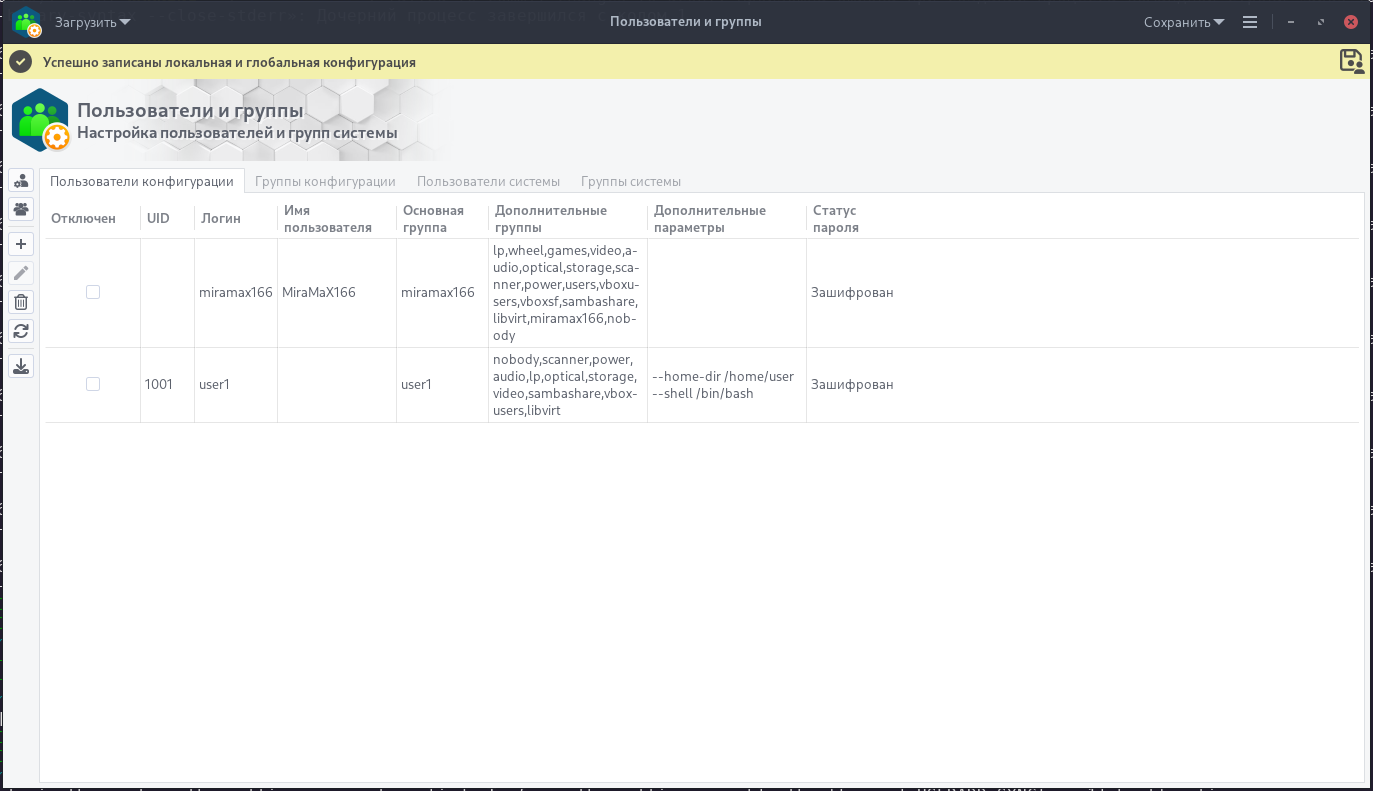Click the download arrow icon in the sidebar
The width and height of the screenshot is (1373, 791).
click(x=21, y=366)
